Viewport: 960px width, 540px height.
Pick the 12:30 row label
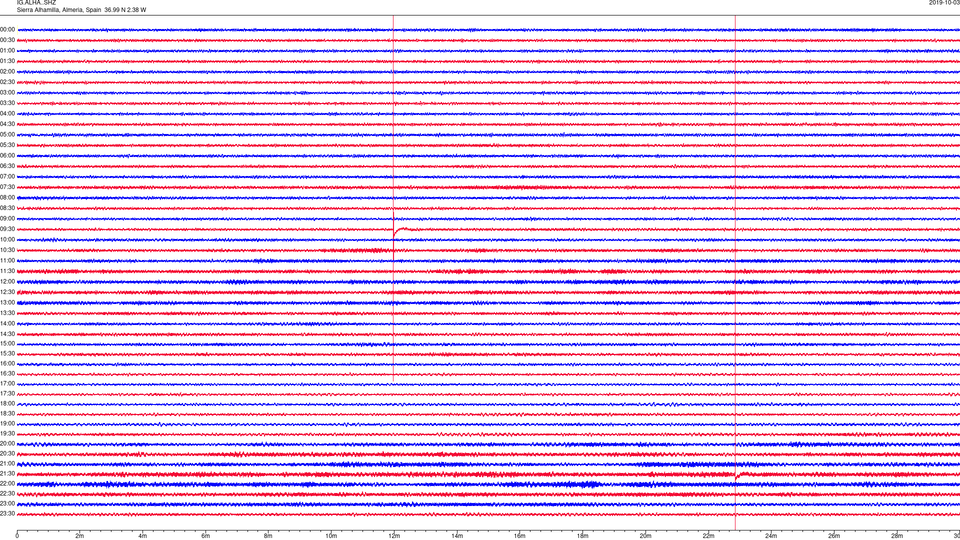(7, 292)
